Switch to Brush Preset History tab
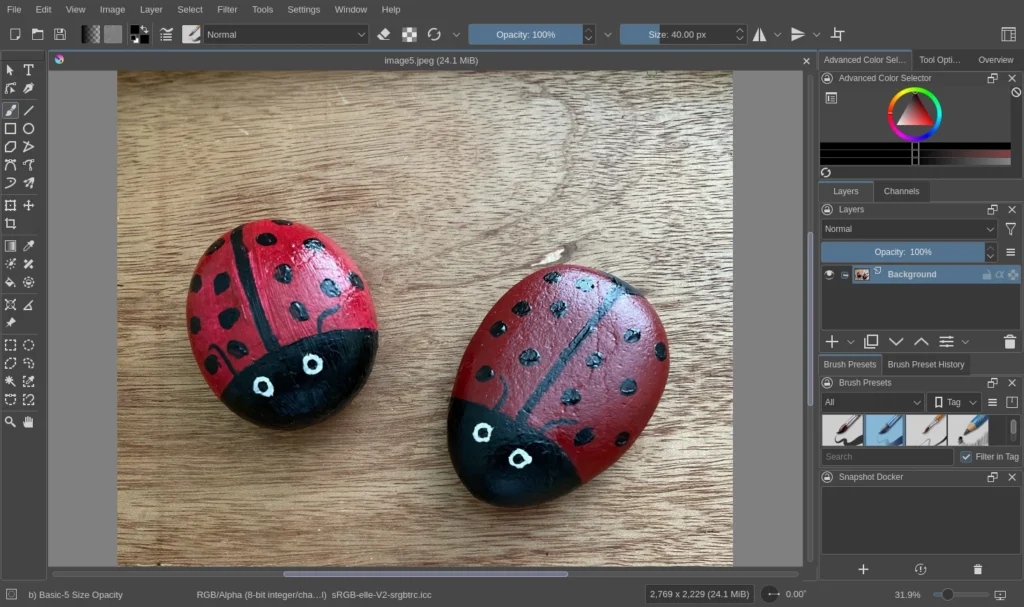This screenshot has height=607, width=1024. pos(925,365)
